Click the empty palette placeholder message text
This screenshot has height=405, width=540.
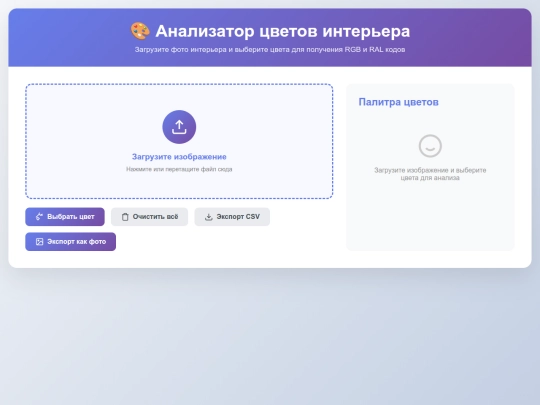430,174
